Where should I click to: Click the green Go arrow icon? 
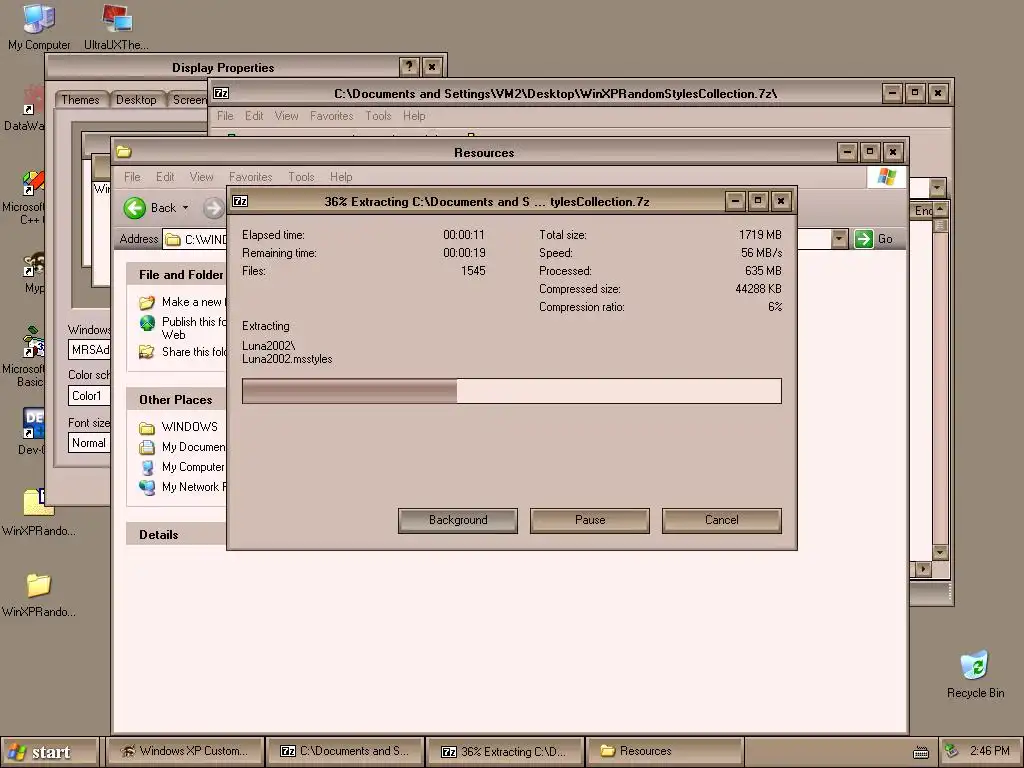coord(863,239)
